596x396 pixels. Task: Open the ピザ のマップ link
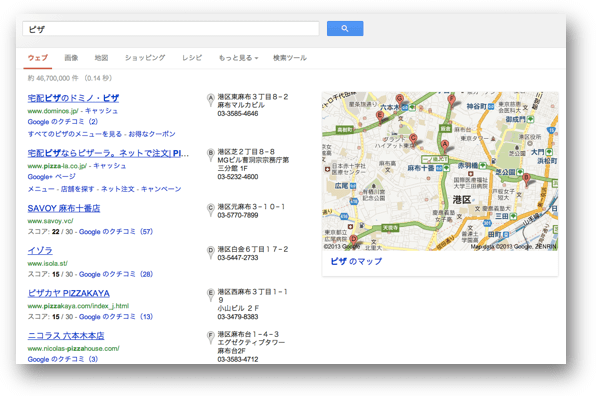tap(356, 261)
